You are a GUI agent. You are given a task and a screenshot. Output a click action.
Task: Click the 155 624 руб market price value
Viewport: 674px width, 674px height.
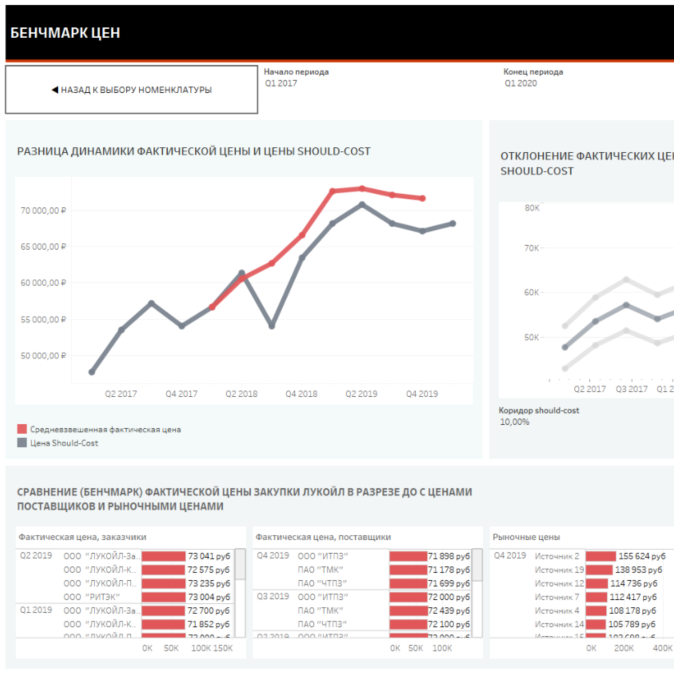coord(642,556)
